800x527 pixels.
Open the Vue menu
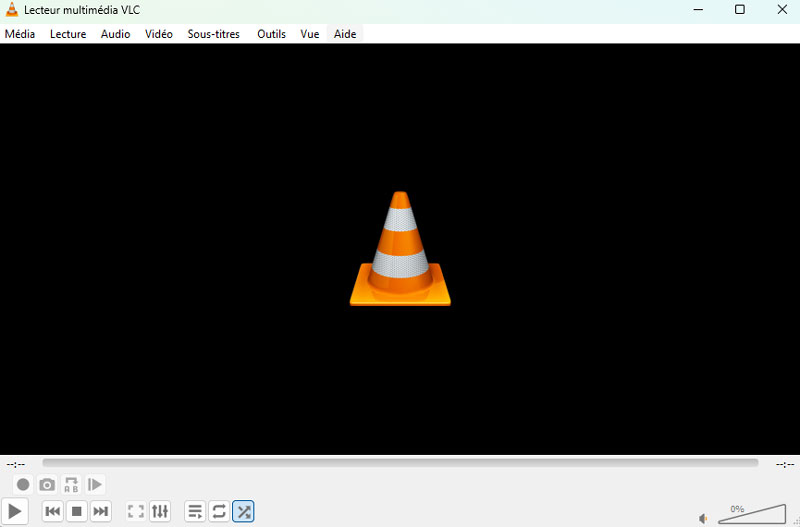tap(310, 34)
